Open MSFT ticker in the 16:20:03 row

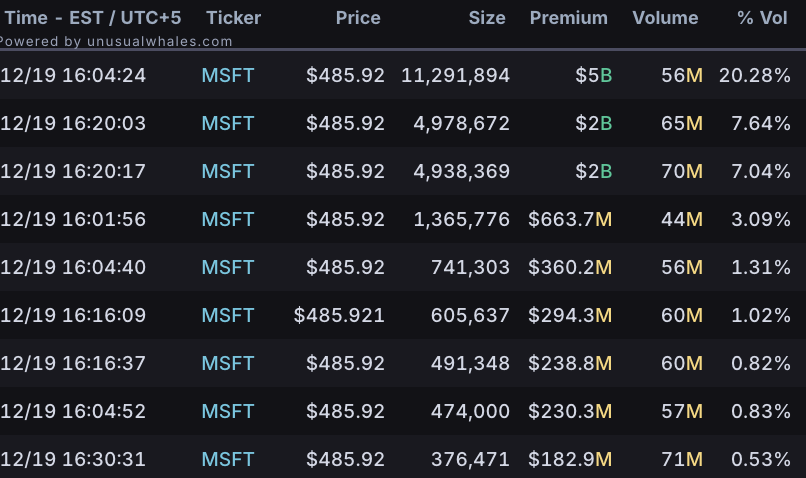tap(228, 123)
